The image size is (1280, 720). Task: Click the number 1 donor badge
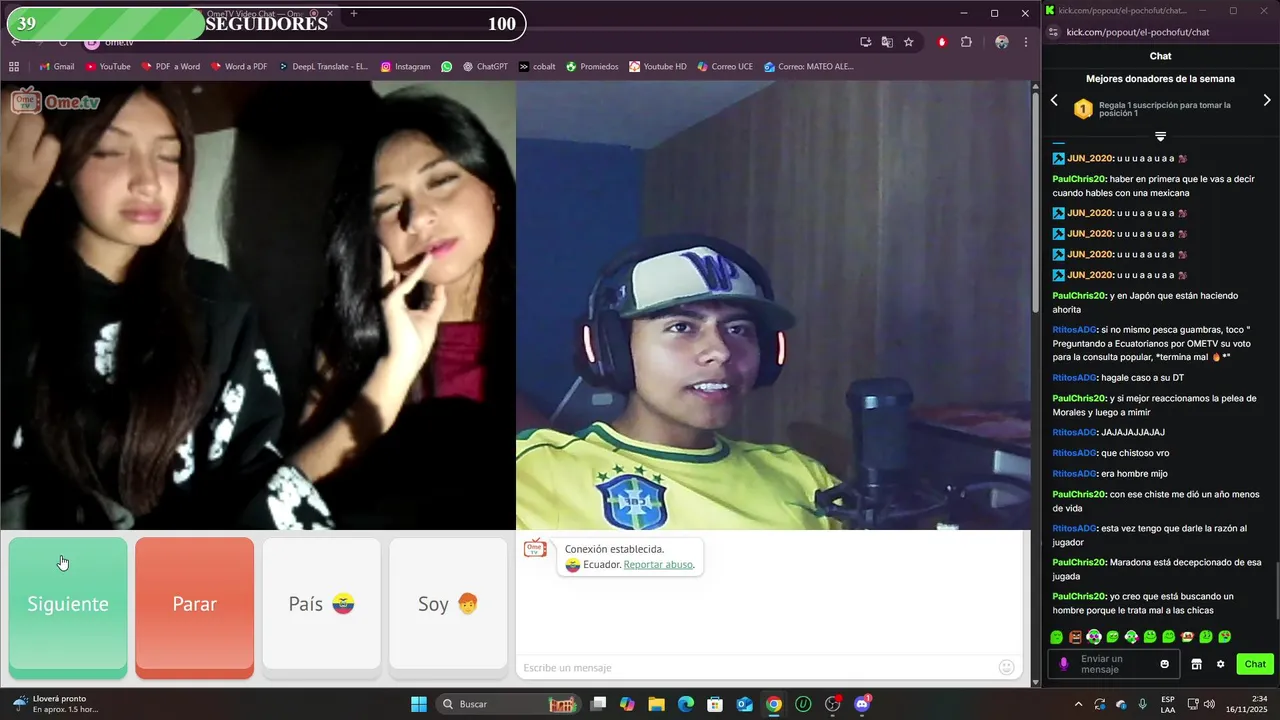pyautogui.click(x=1083, y=109)
